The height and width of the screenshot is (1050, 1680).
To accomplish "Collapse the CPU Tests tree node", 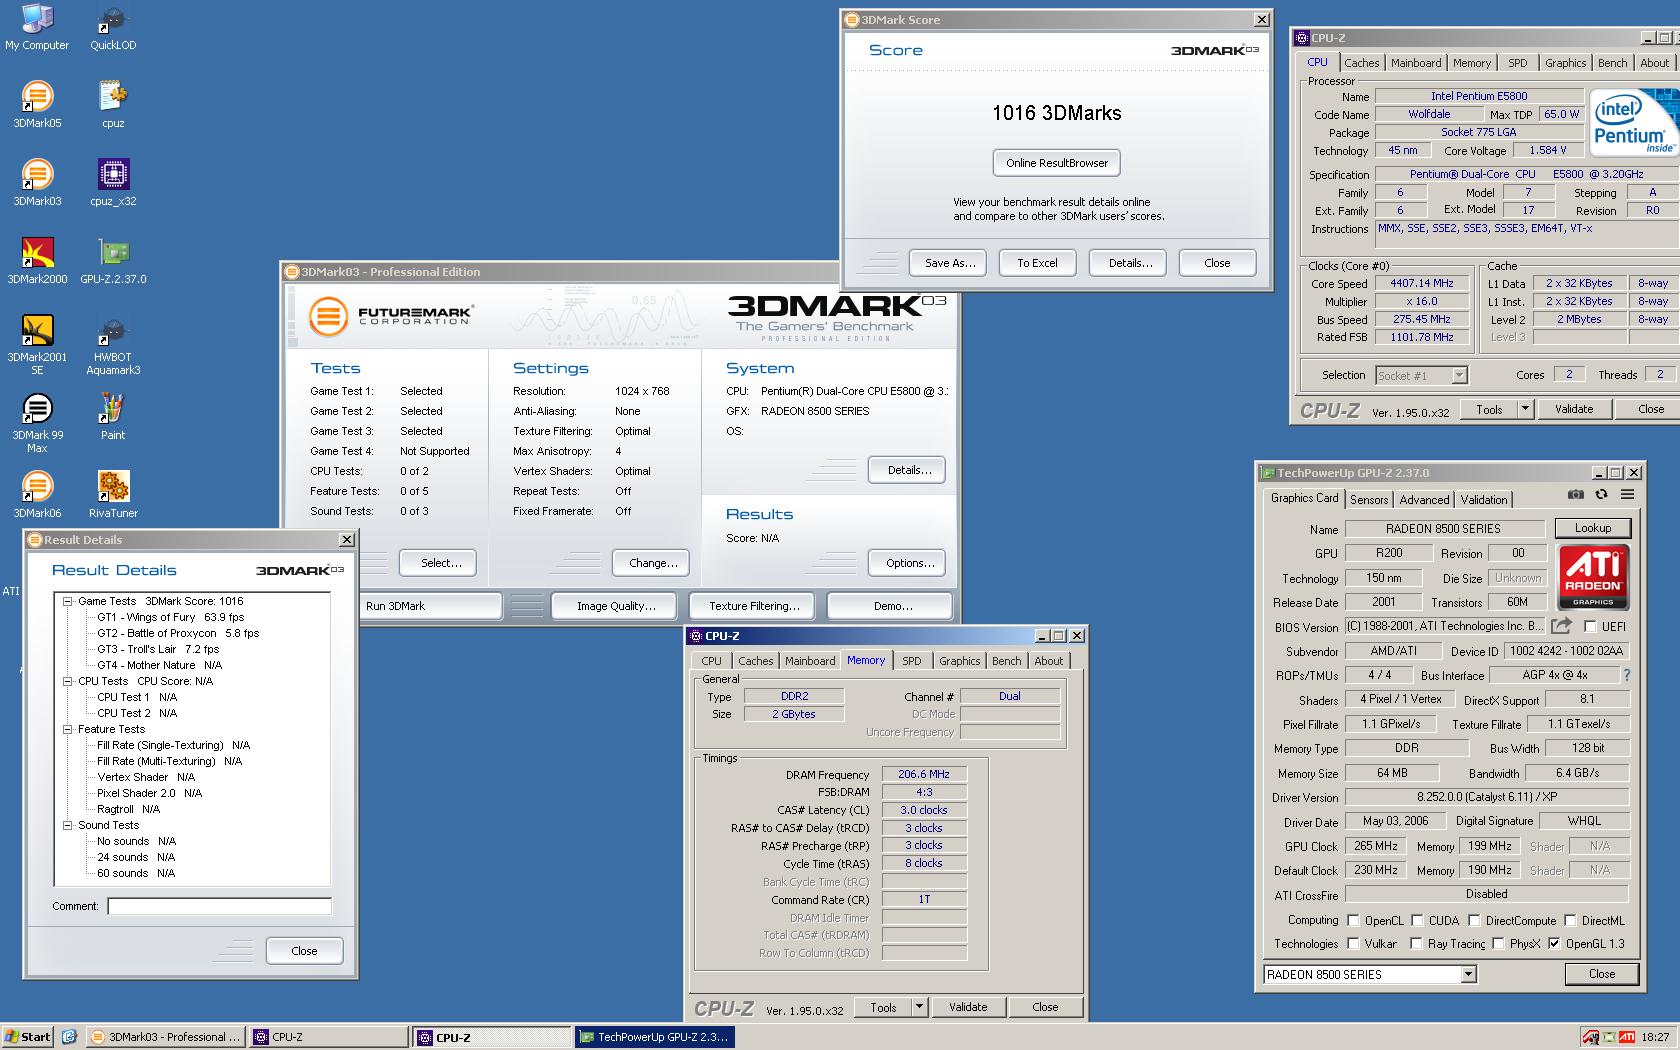I will pyautogui.click(x=68, y=681).
